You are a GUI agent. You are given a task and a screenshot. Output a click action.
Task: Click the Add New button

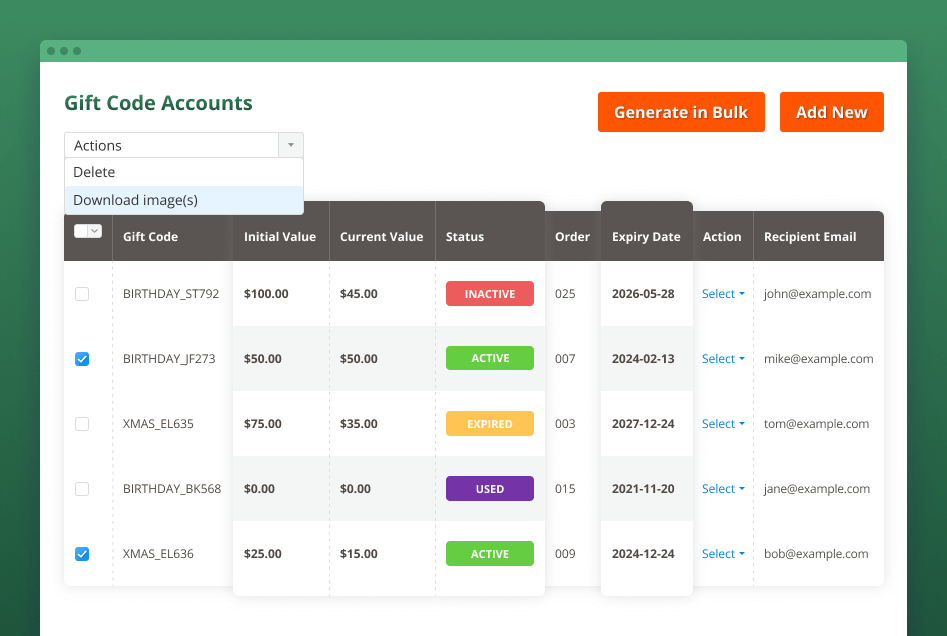point(831,112)
